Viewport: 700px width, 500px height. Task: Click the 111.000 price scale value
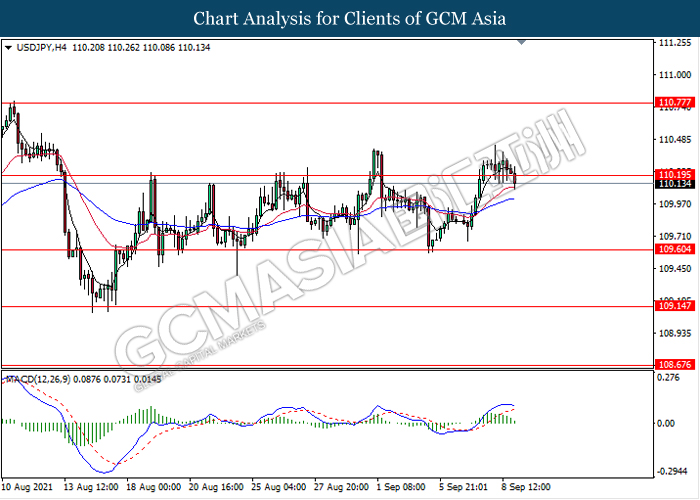click(675, 75)
